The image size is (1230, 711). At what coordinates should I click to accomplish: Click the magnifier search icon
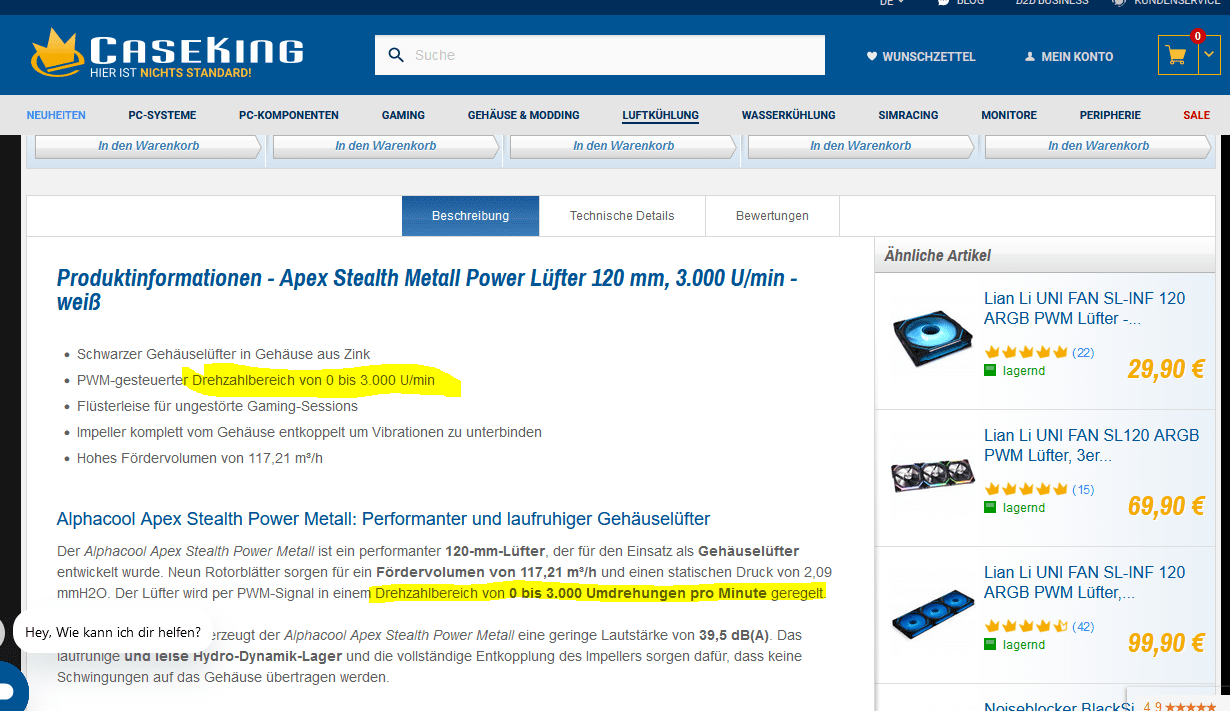pos(396,55)
